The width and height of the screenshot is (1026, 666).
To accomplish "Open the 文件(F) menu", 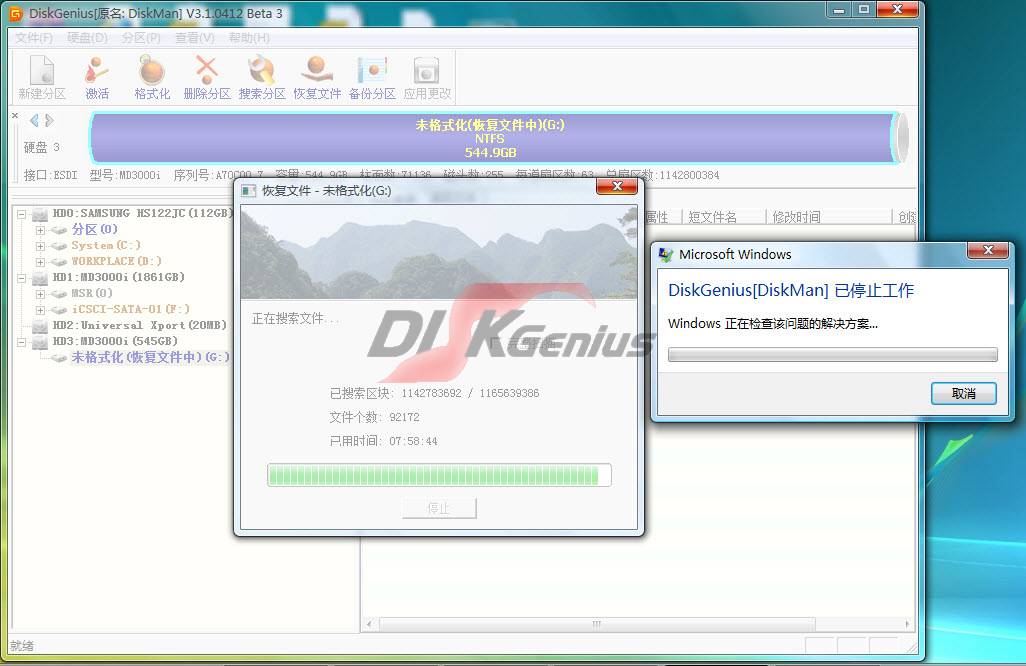I will [33, 38].
